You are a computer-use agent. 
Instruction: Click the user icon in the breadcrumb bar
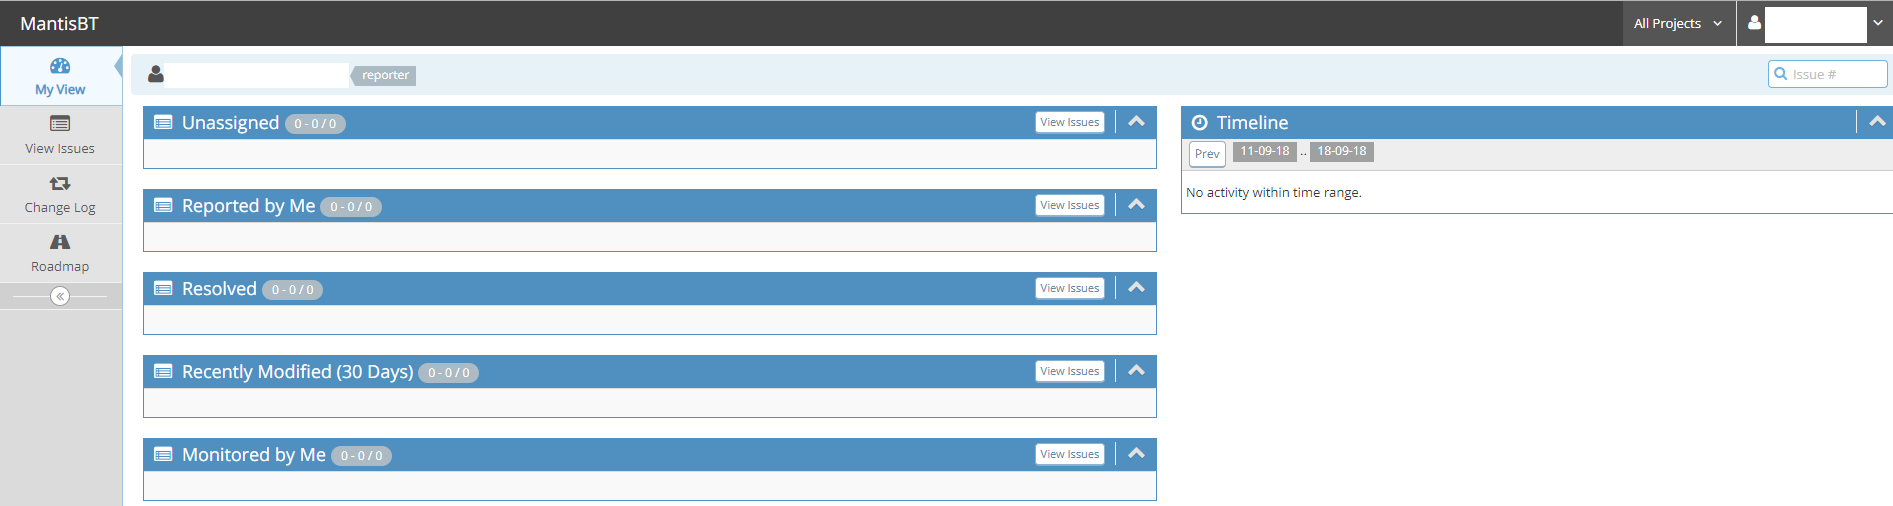pos(155,74)
